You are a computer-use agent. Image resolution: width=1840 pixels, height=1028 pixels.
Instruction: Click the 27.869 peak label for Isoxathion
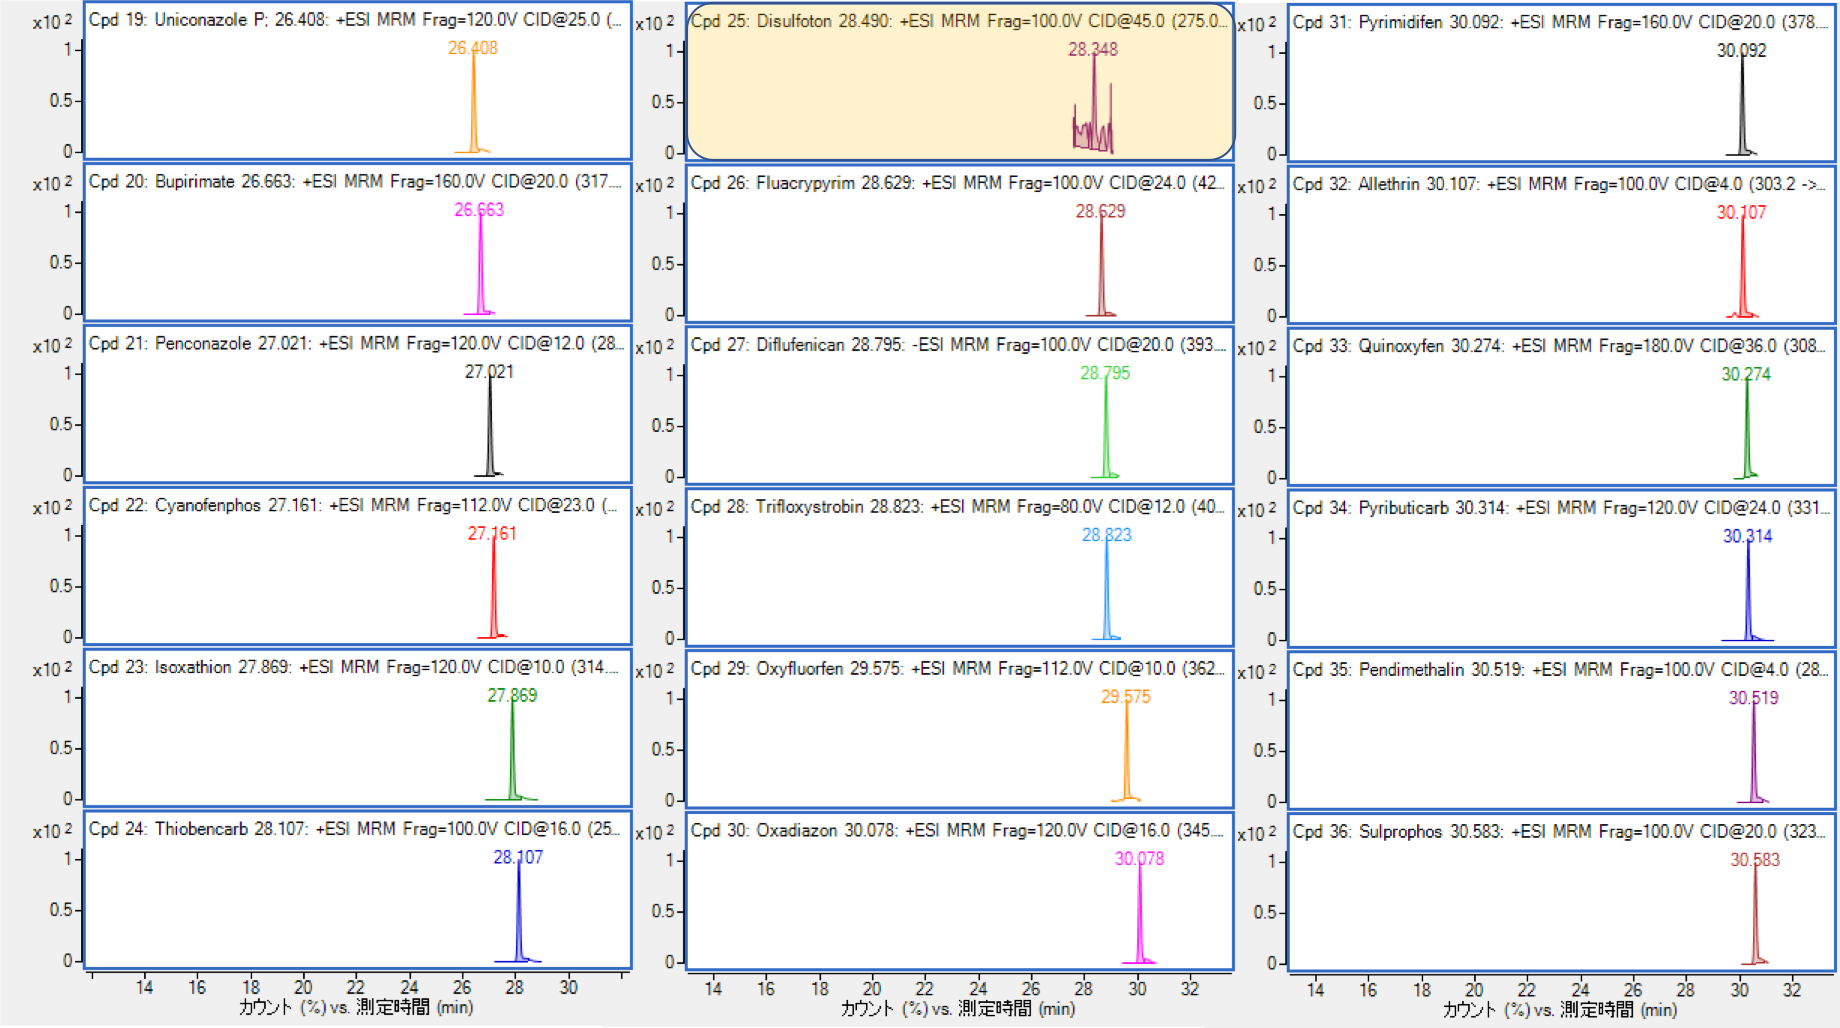pyautogui.click(x=512, y=696)
